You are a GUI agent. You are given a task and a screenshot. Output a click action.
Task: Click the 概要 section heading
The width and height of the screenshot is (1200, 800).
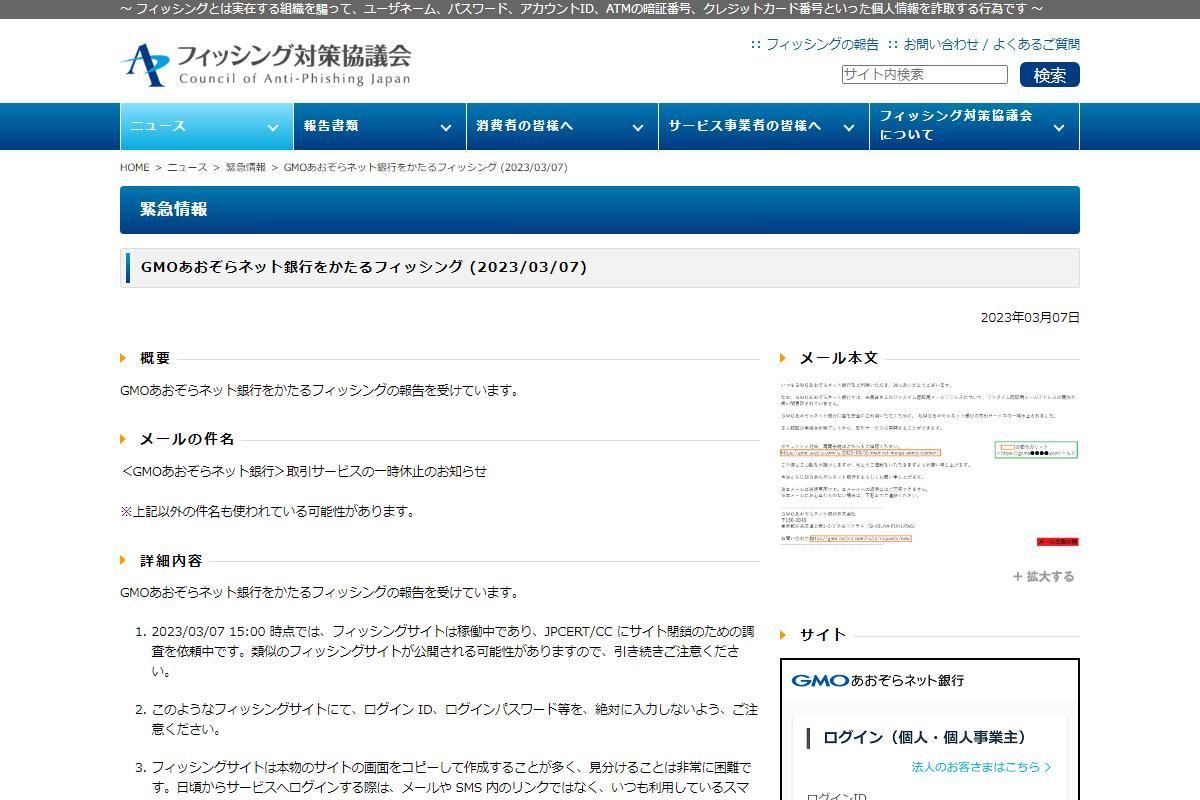155,358
